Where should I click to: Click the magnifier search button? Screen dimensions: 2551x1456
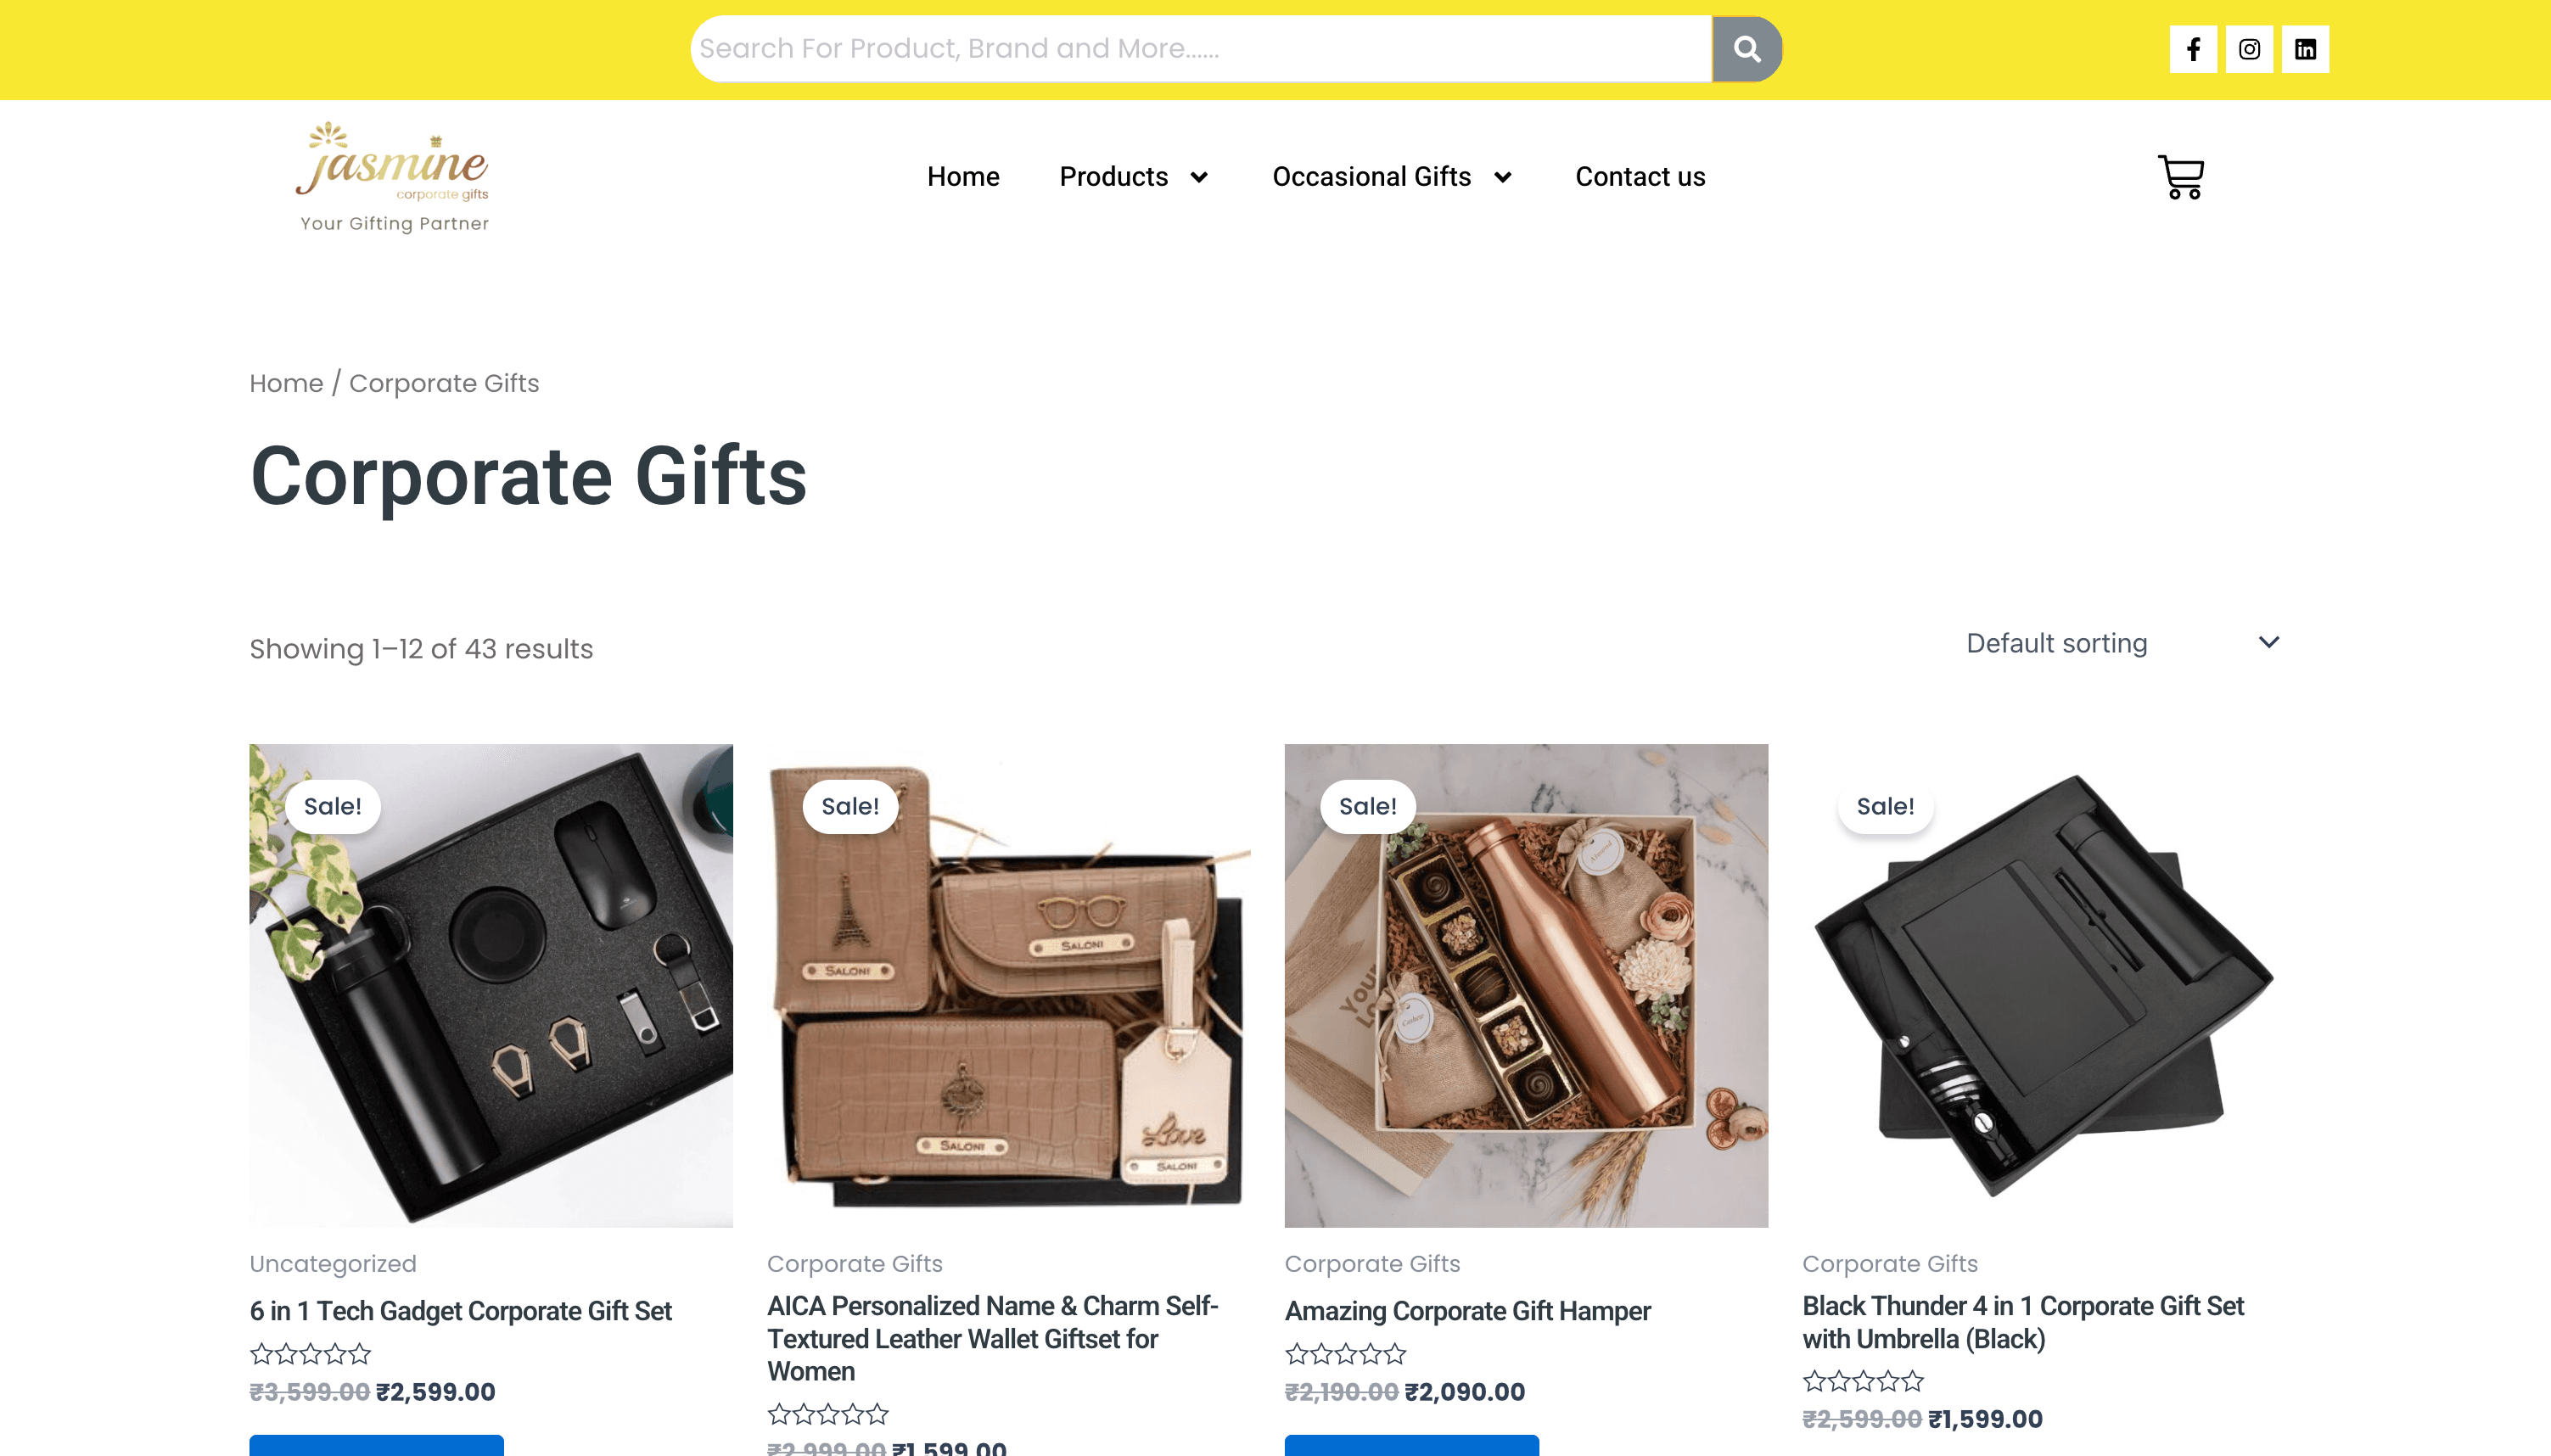(1746, 49)
